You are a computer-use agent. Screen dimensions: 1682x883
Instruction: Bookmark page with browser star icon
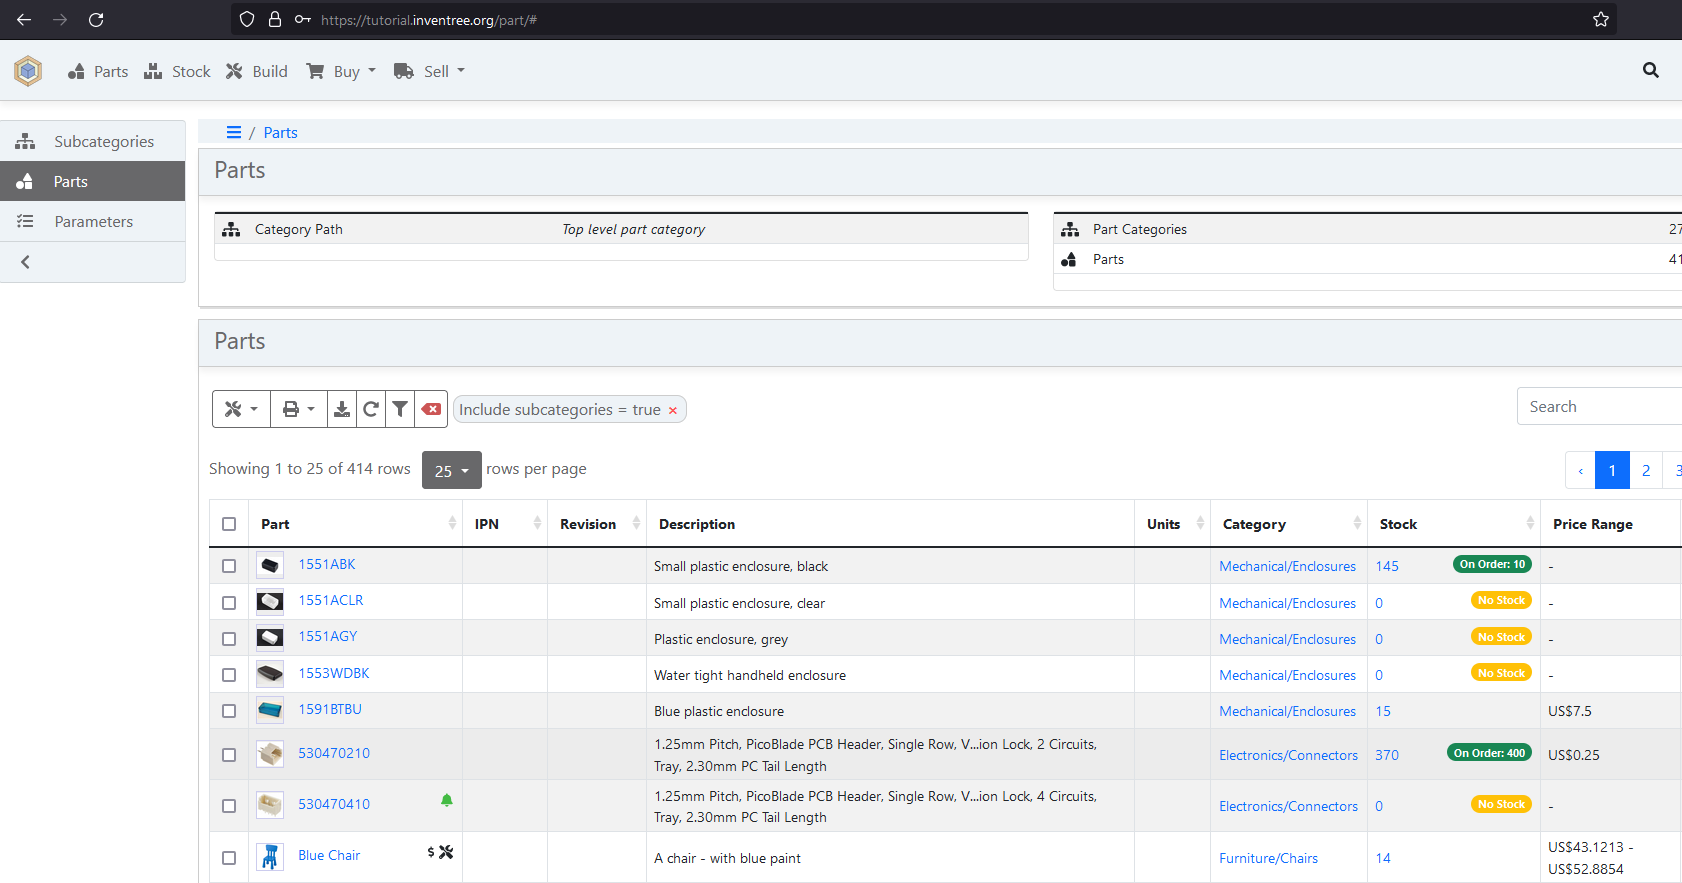[1600, 20]
